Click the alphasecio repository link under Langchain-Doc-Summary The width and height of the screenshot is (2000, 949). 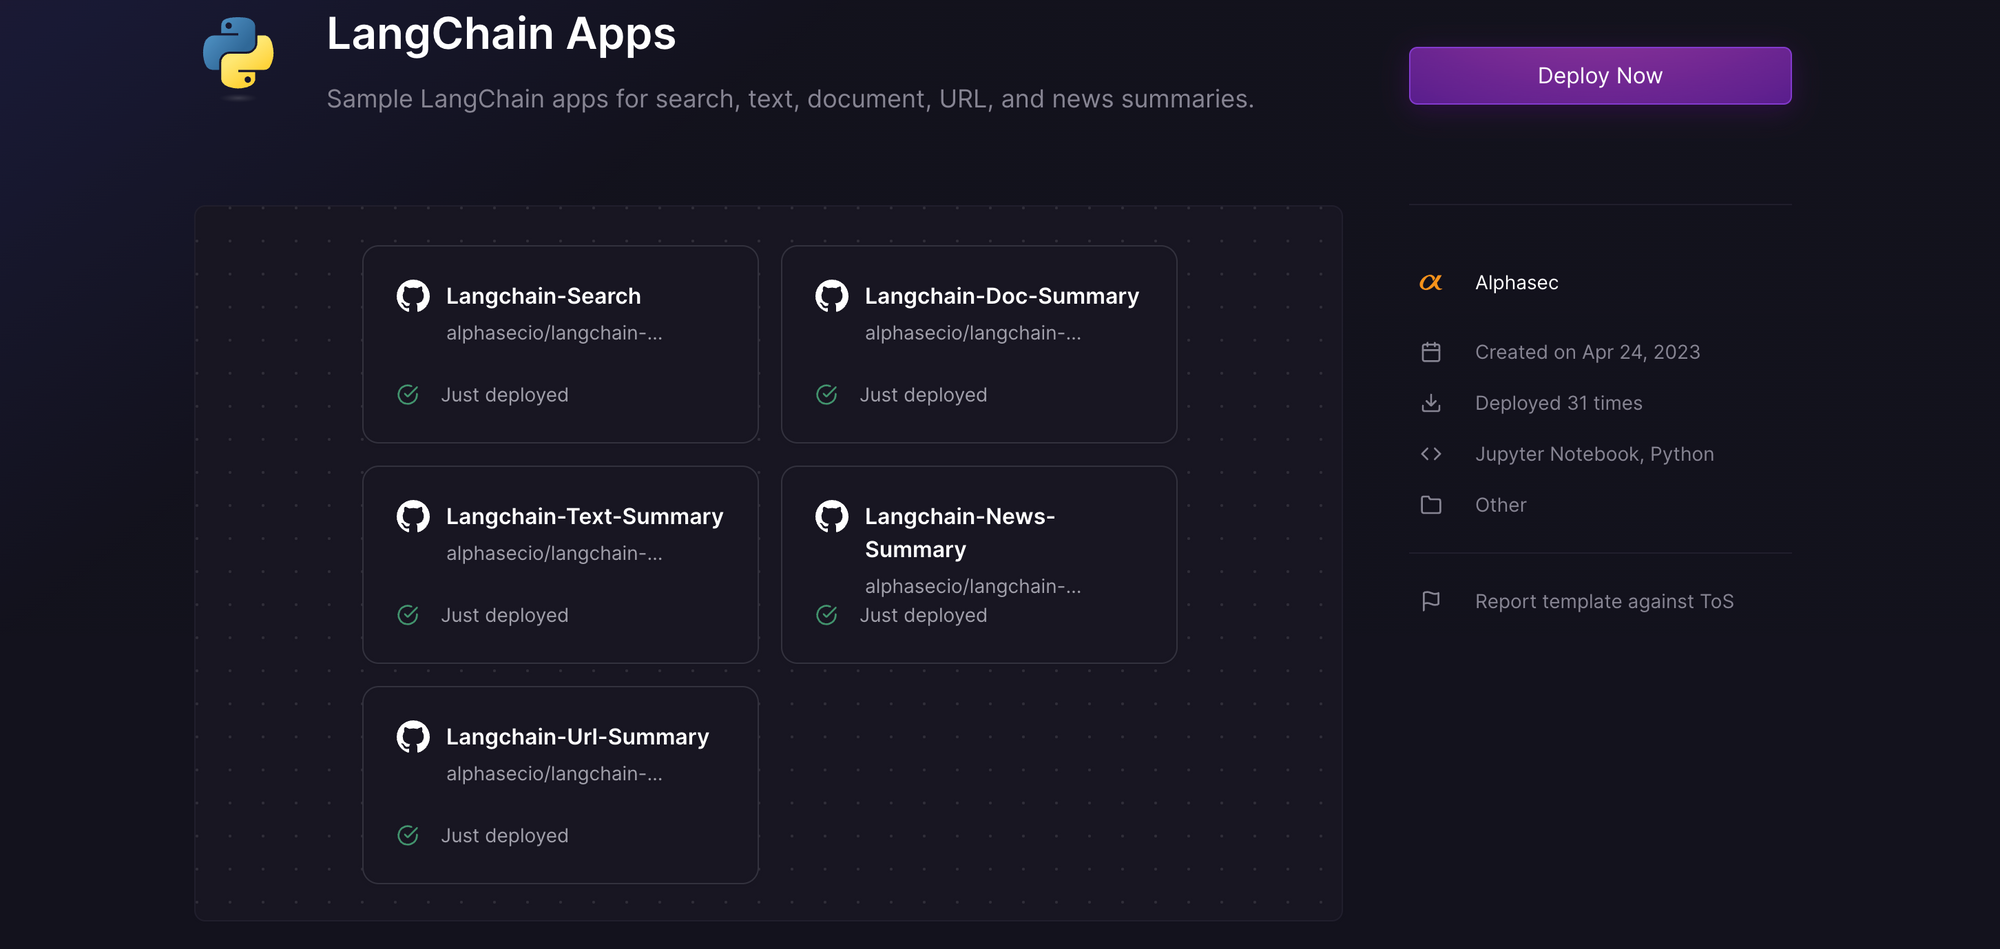(973, 333)
